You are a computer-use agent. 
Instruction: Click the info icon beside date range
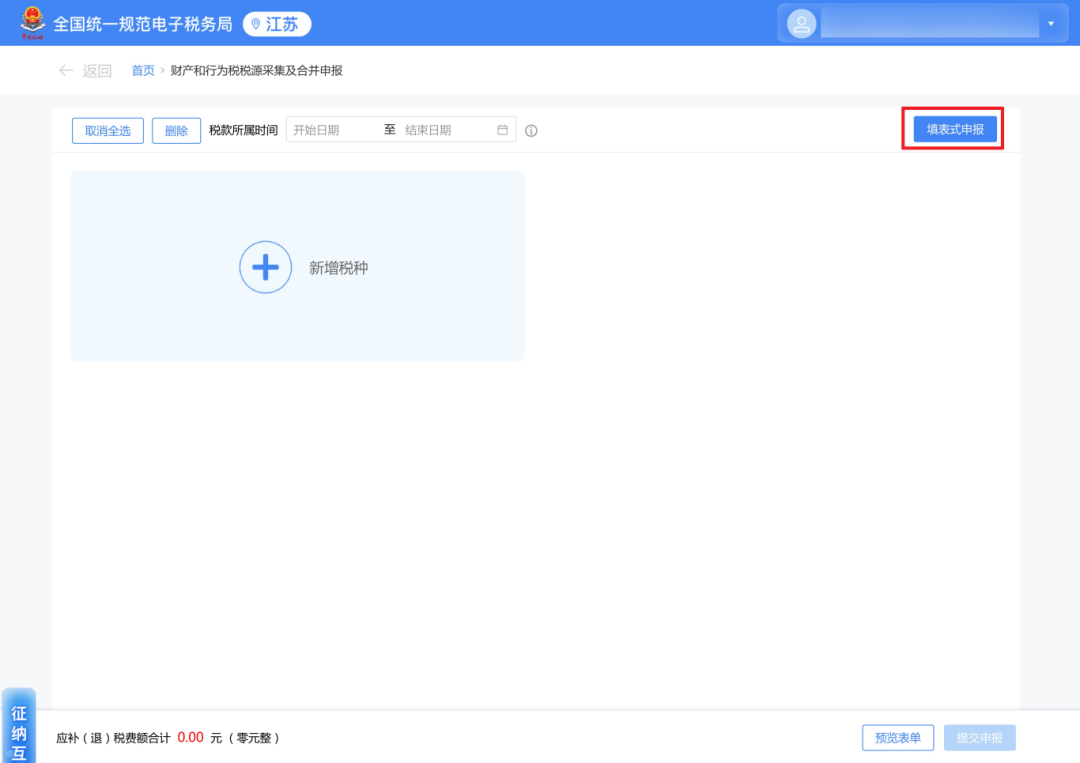point(531,131)
